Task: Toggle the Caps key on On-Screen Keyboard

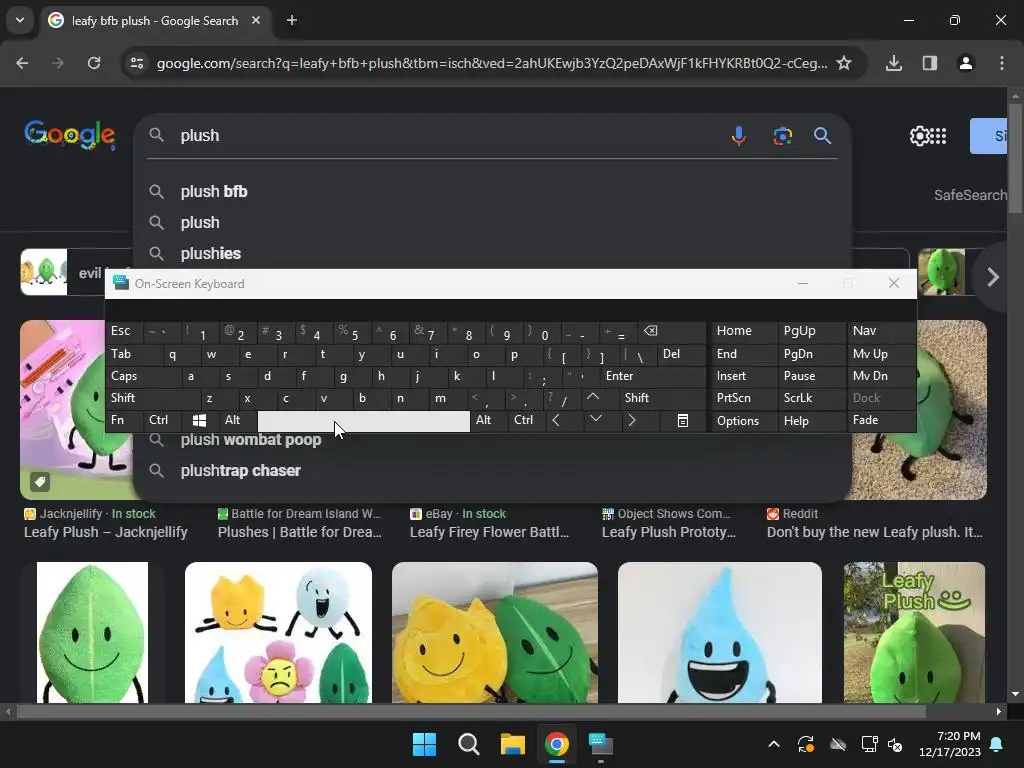Action: 143,376
